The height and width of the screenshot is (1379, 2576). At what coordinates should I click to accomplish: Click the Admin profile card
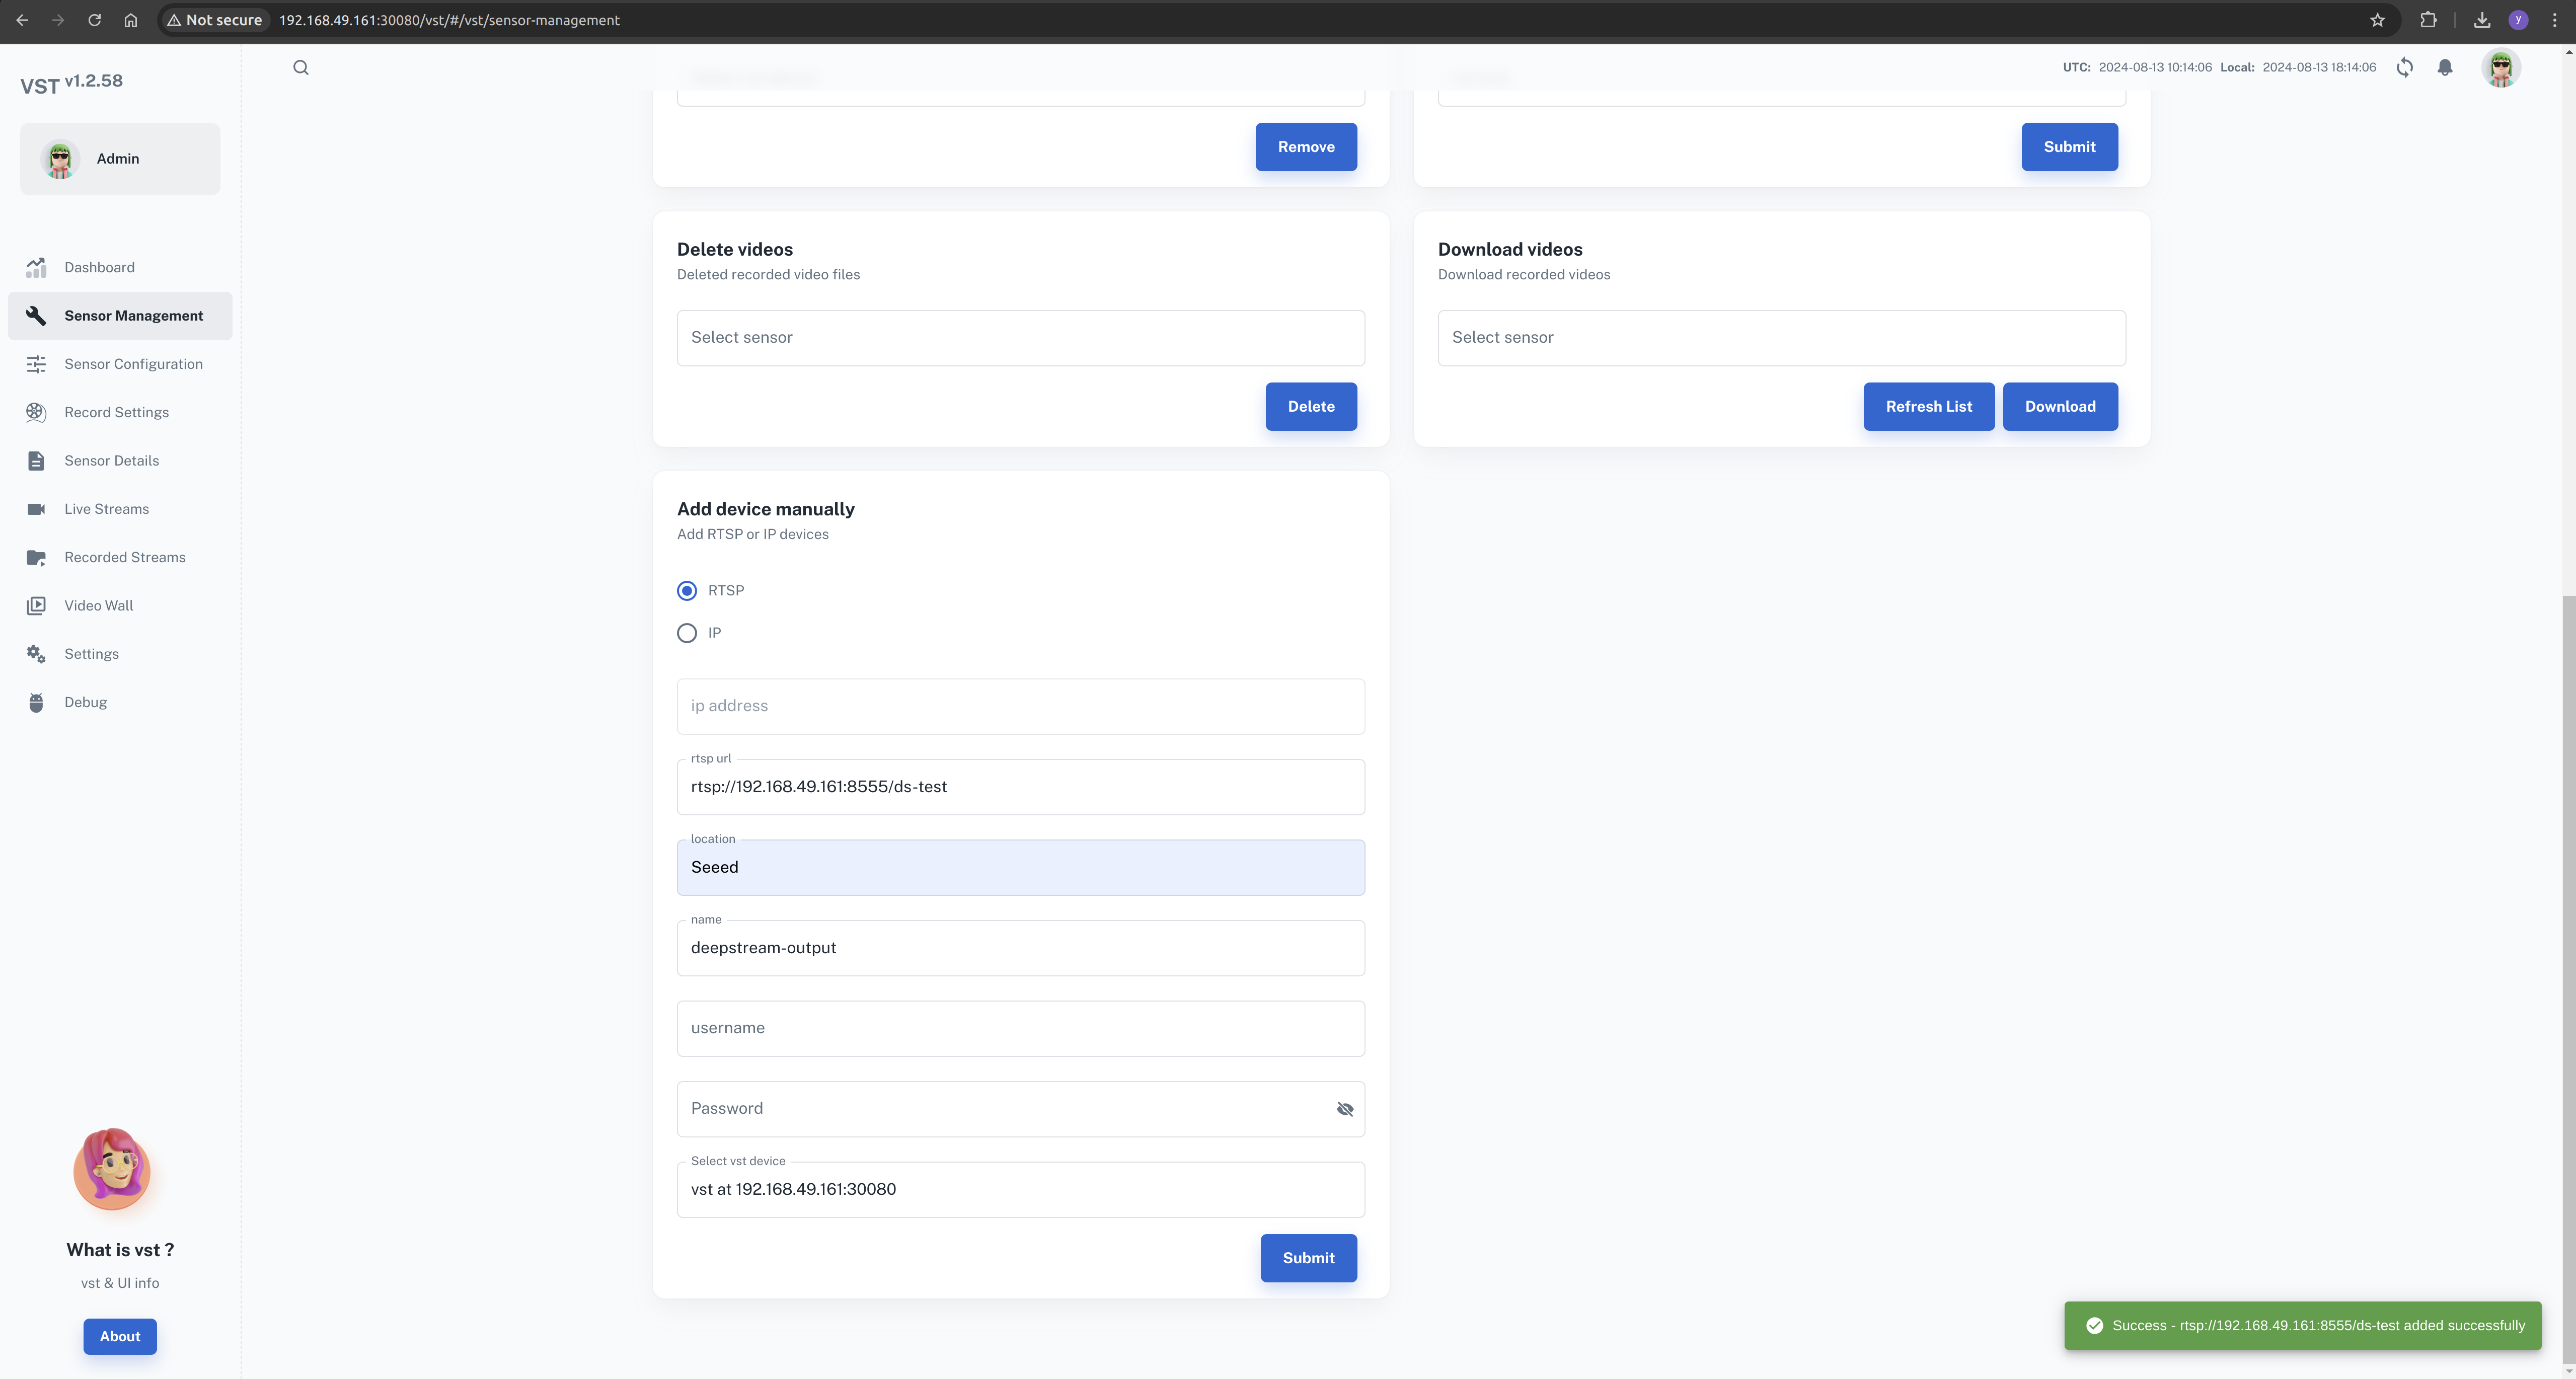(120, 159)
